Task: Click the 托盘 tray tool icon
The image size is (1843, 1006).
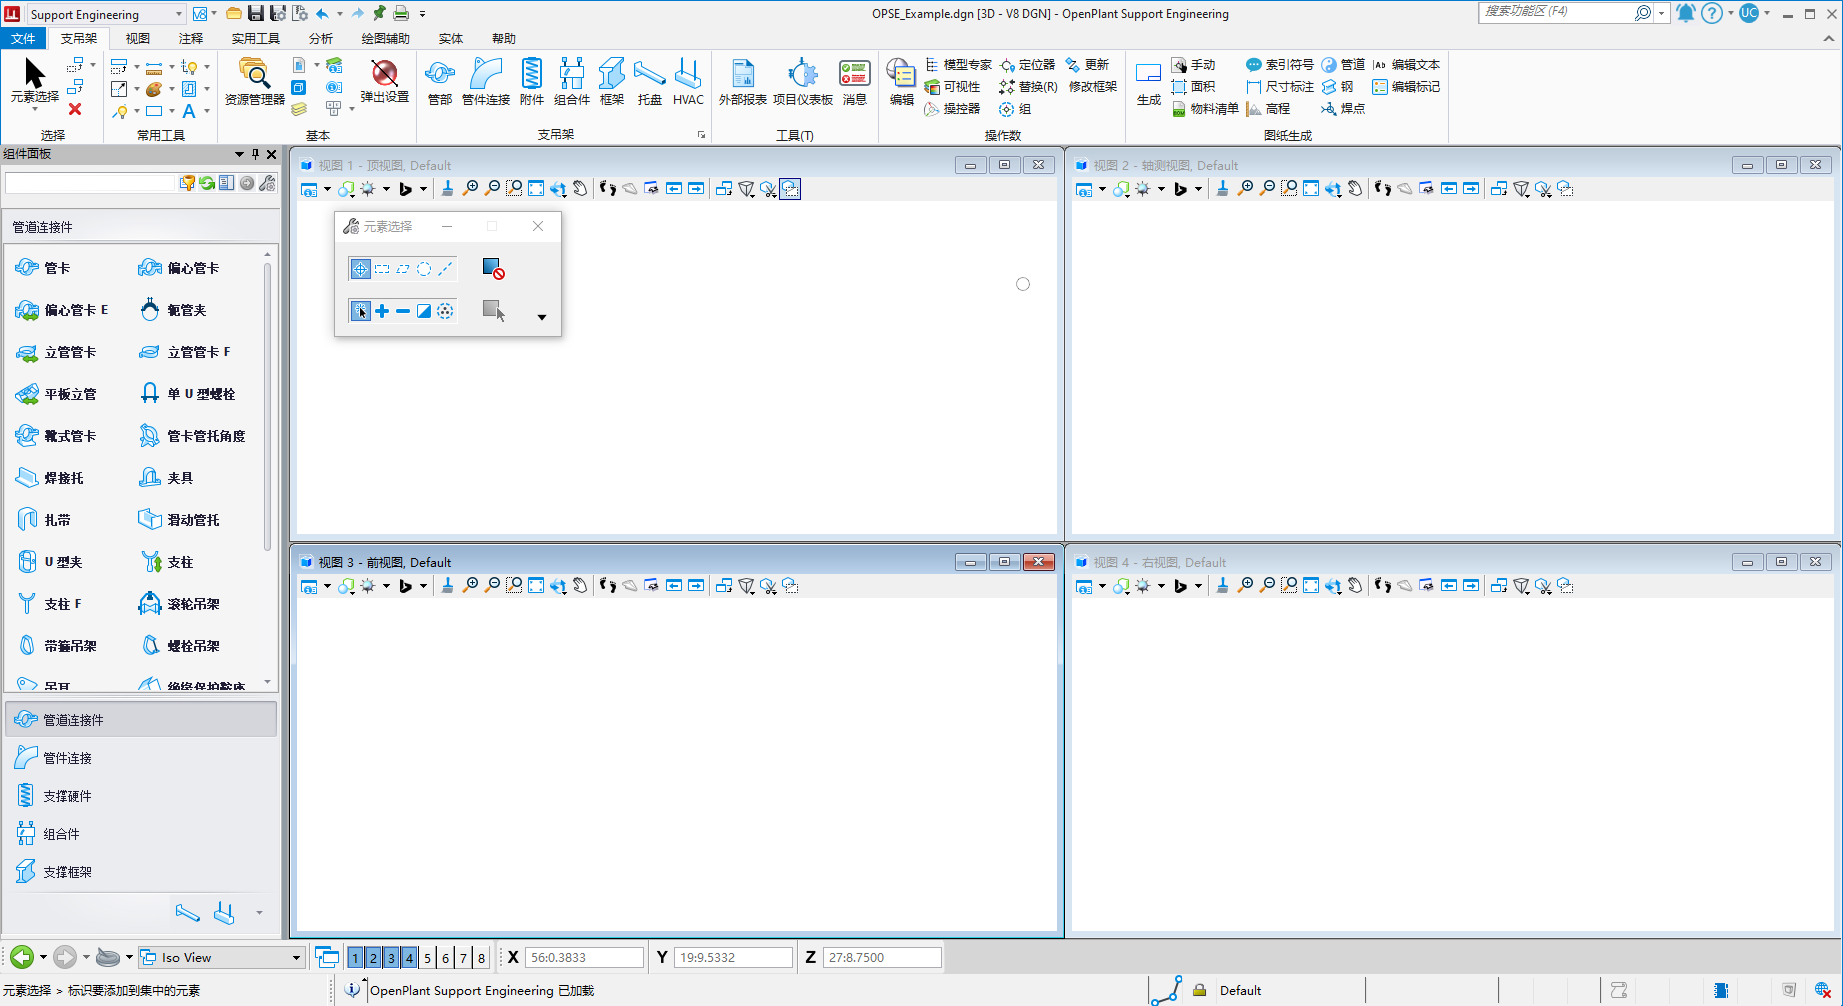Action: tap(650, 80)
